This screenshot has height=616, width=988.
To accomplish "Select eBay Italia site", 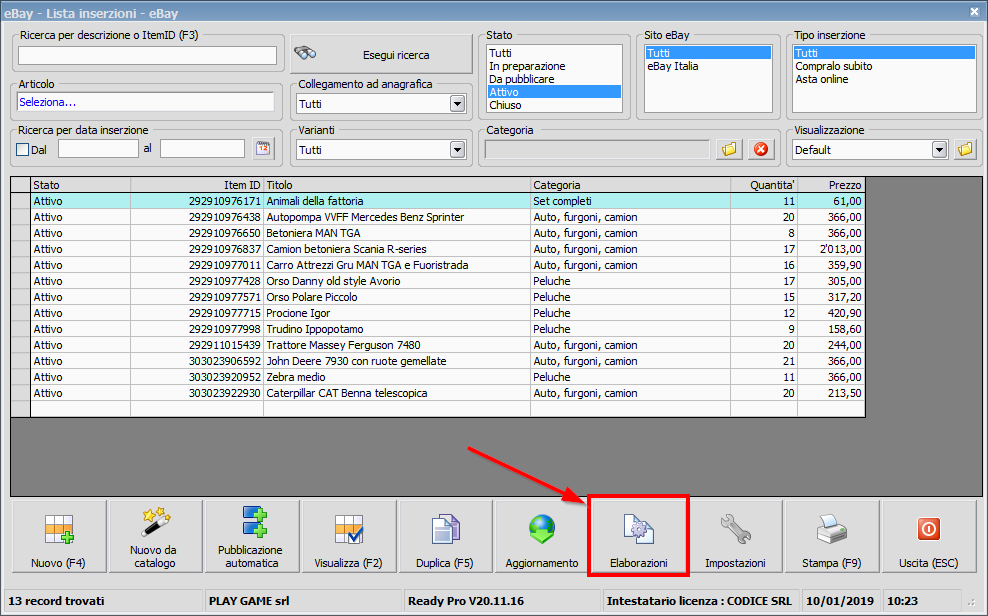I will [x=708, y=66].
